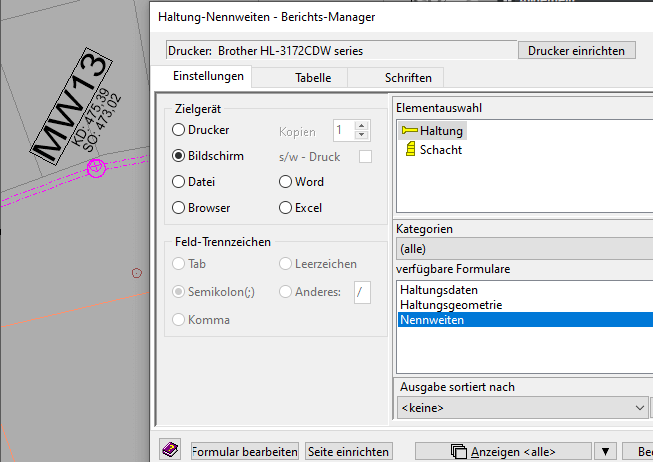Select the Browser output option
Screen dimensions: 653x462
[x=179, y=208]
